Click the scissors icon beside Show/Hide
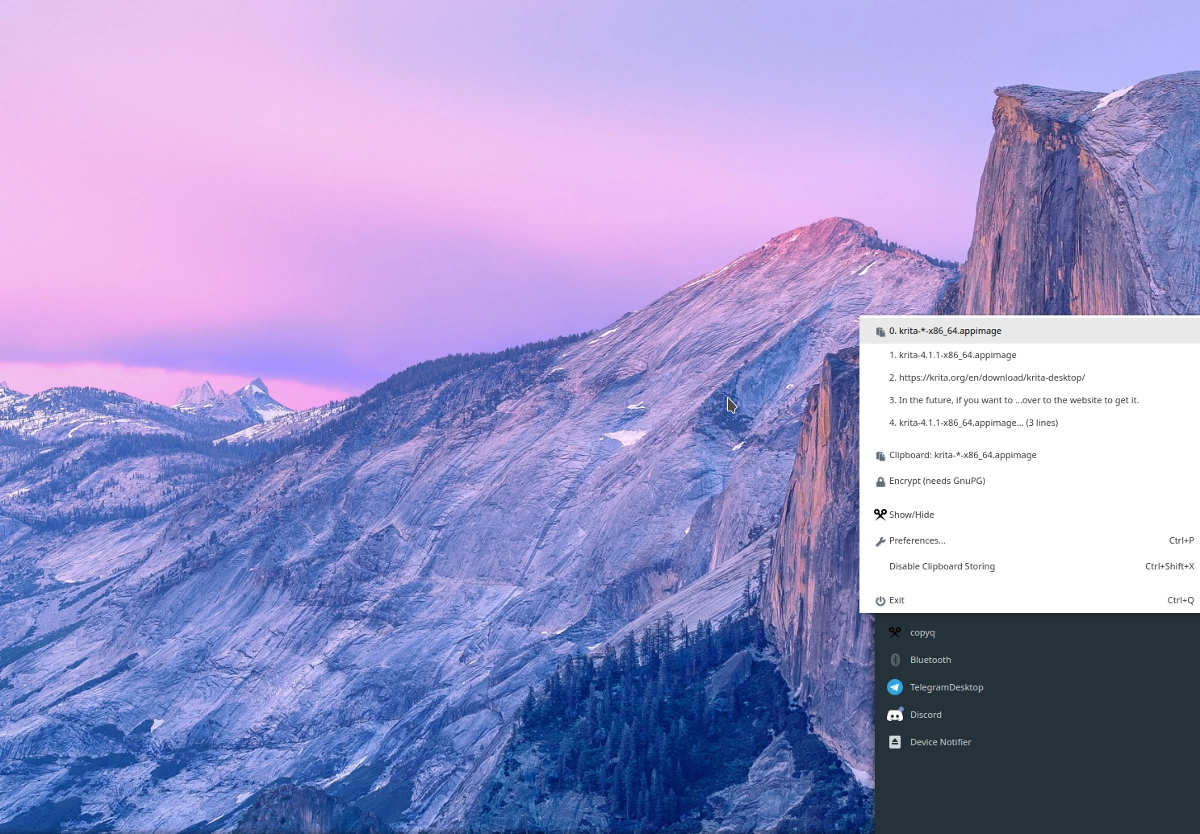The height and width of the screenshot is (834, 1200). point(880,515)
